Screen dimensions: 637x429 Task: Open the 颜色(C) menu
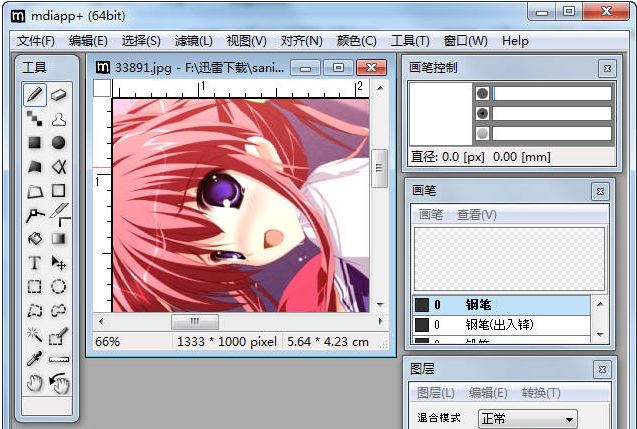point(357,41)
